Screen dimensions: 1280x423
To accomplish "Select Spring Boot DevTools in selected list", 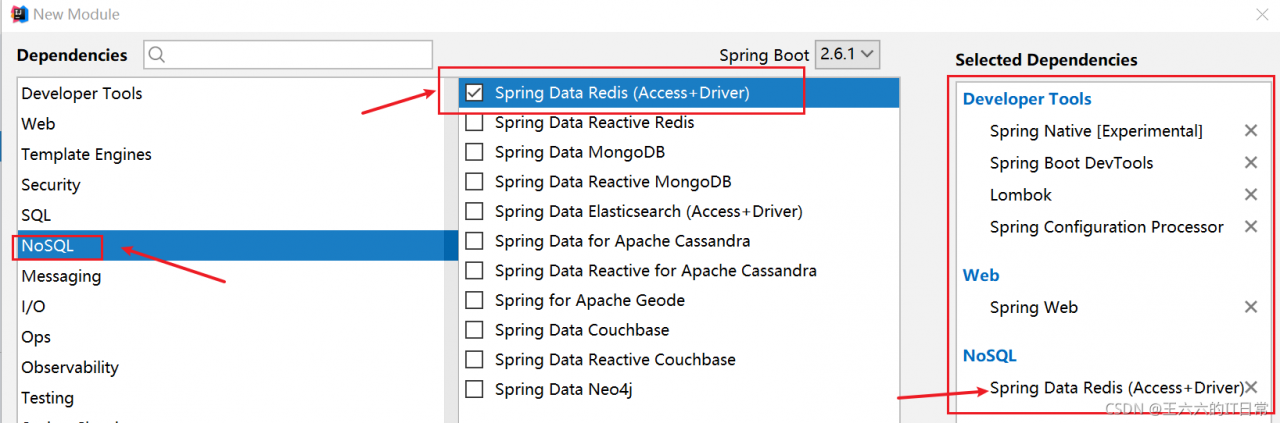I will tap(1072, 163).
